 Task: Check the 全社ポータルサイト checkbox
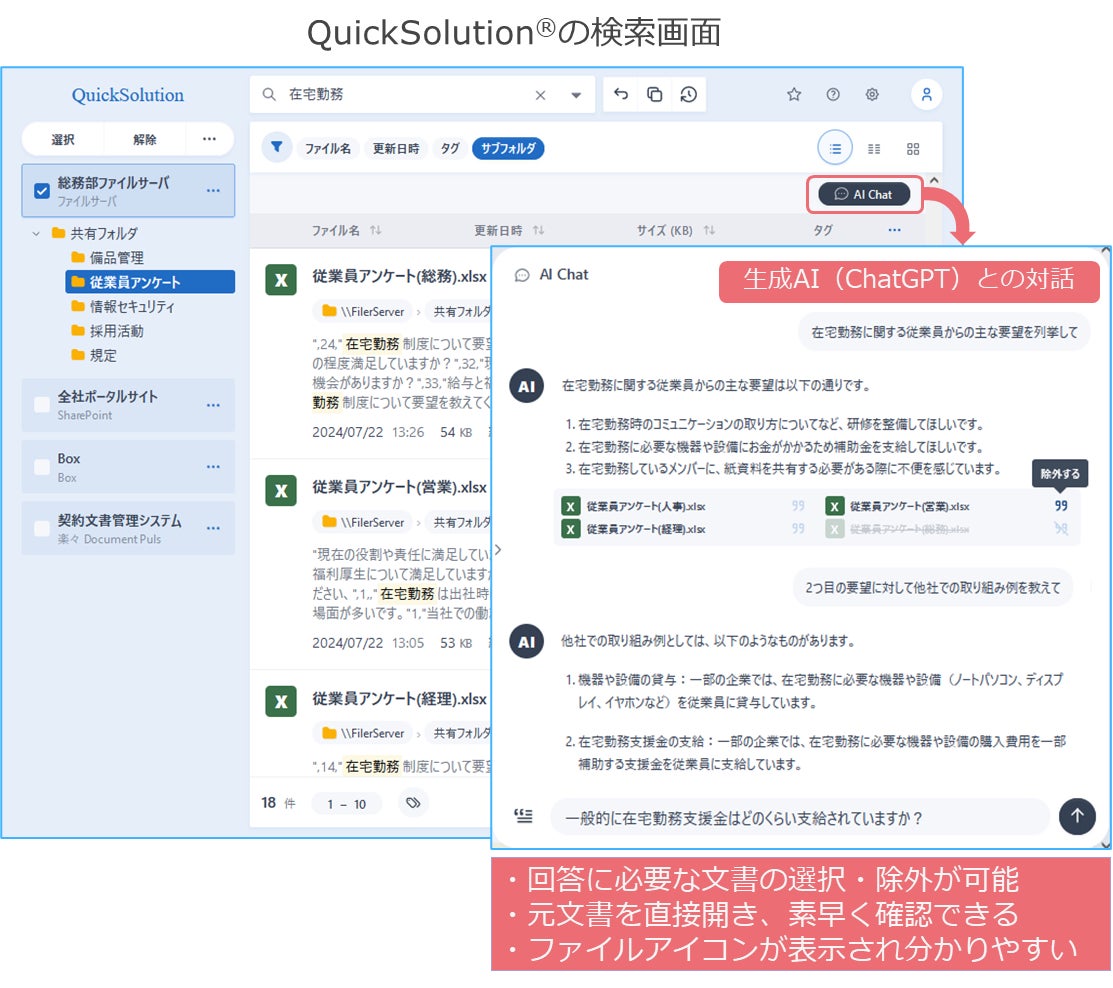click(x=42, y=405)
